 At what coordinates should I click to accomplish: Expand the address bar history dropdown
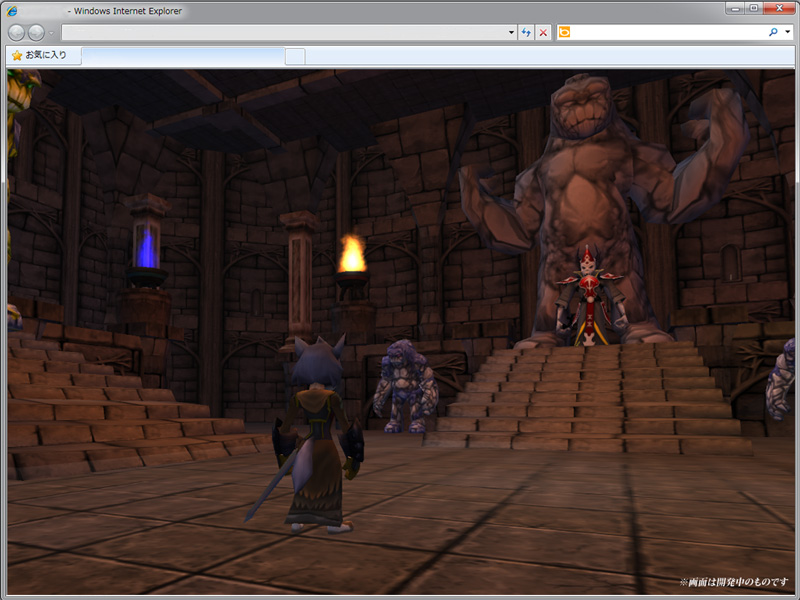[x=512, y=33]
